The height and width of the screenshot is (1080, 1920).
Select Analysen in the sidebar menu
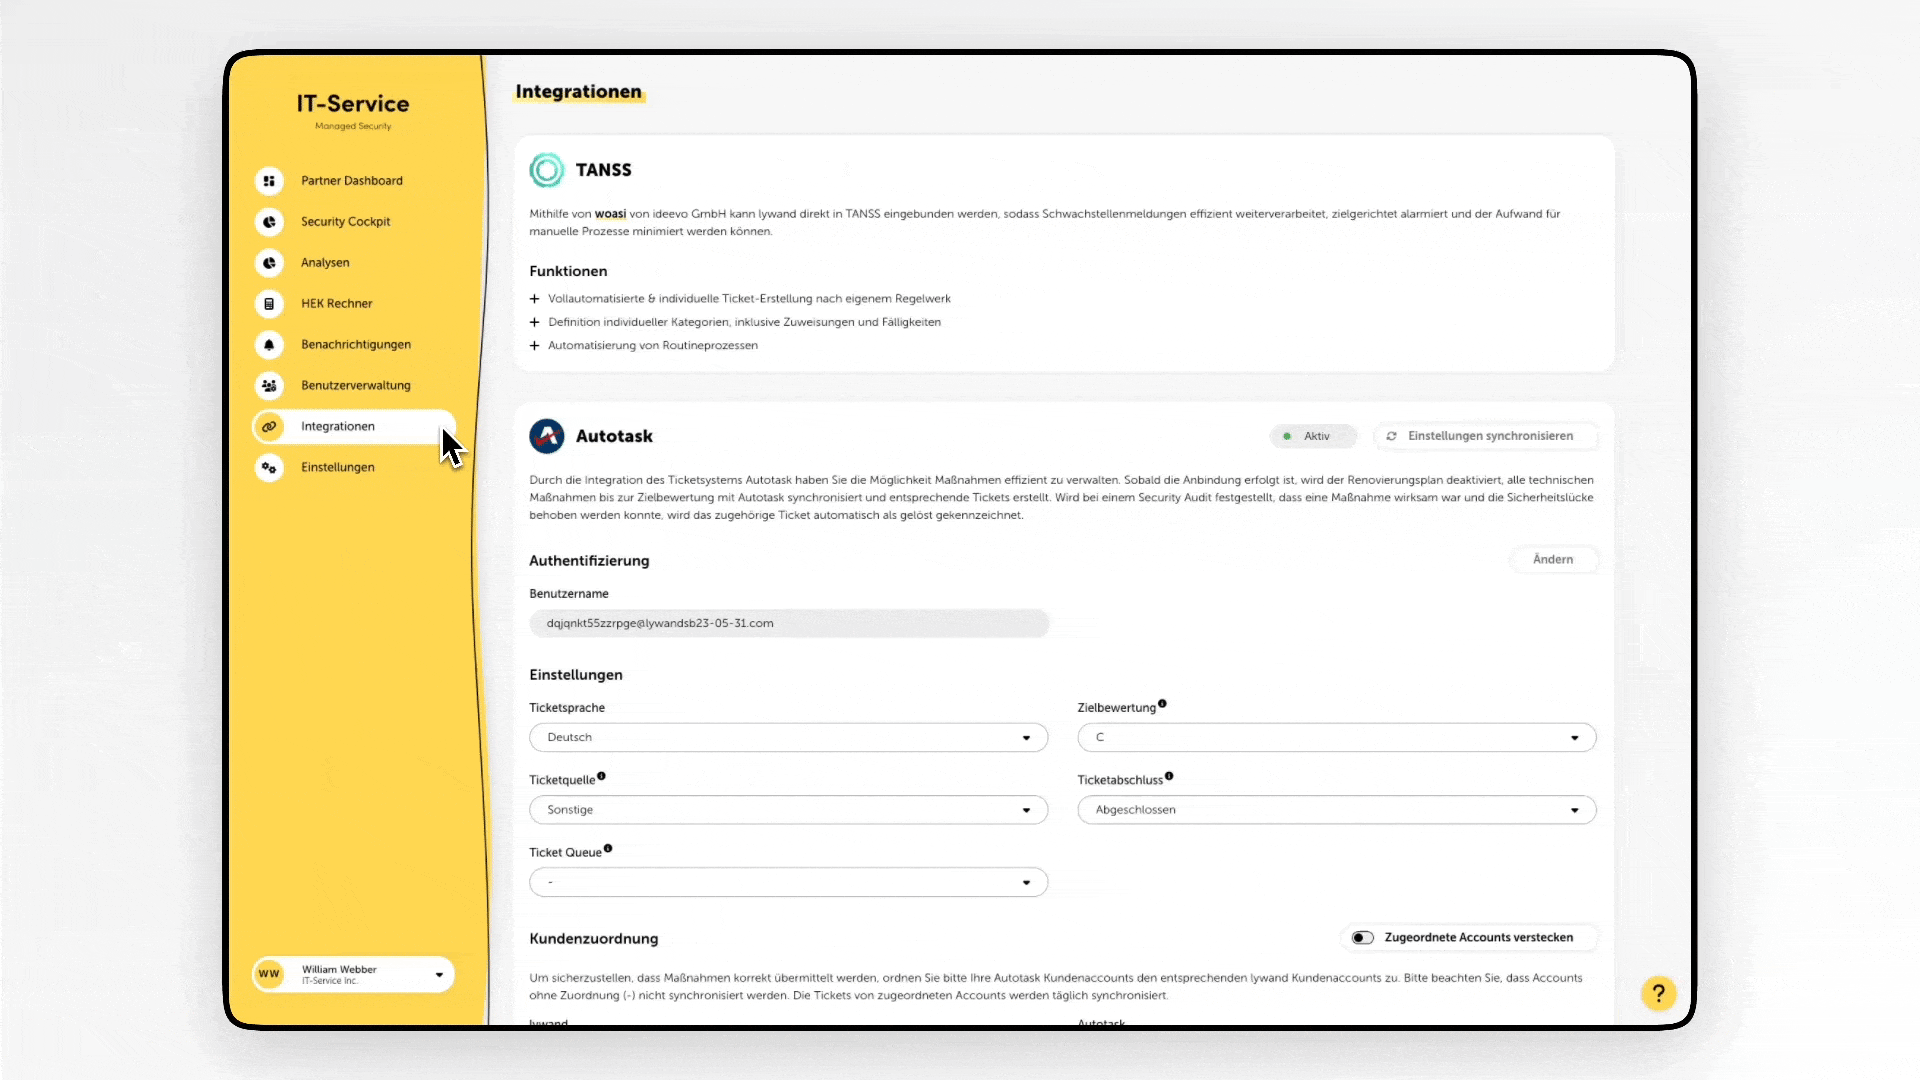click(325, 263)
